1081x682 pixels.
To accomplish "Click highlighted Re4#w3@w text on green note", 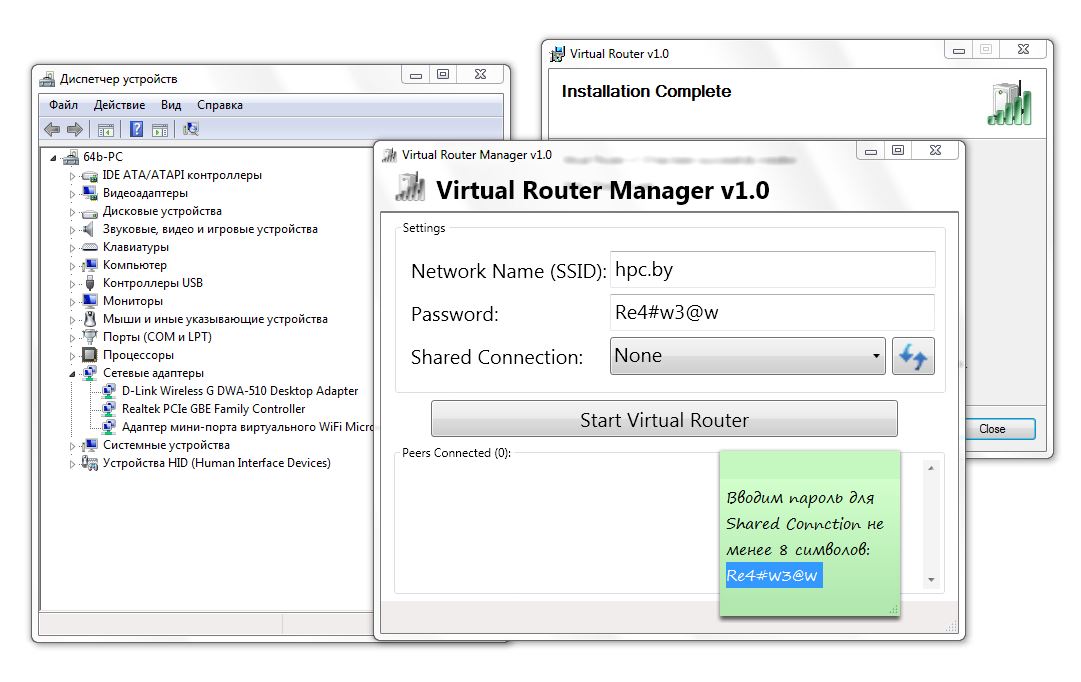I will click(773, 575).
